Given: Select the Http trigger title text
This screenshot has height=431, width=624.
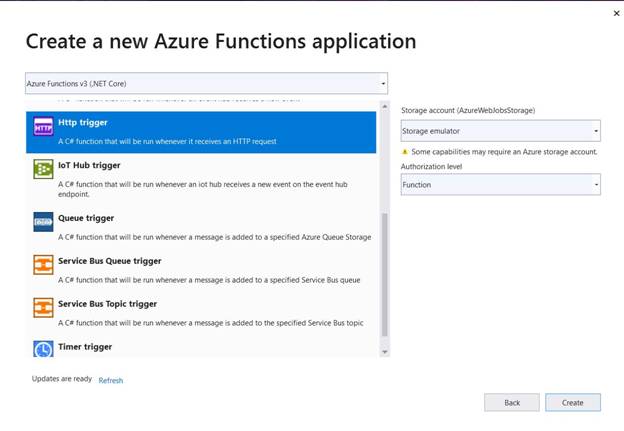Looking at the screenshot, I should (83, 123).
